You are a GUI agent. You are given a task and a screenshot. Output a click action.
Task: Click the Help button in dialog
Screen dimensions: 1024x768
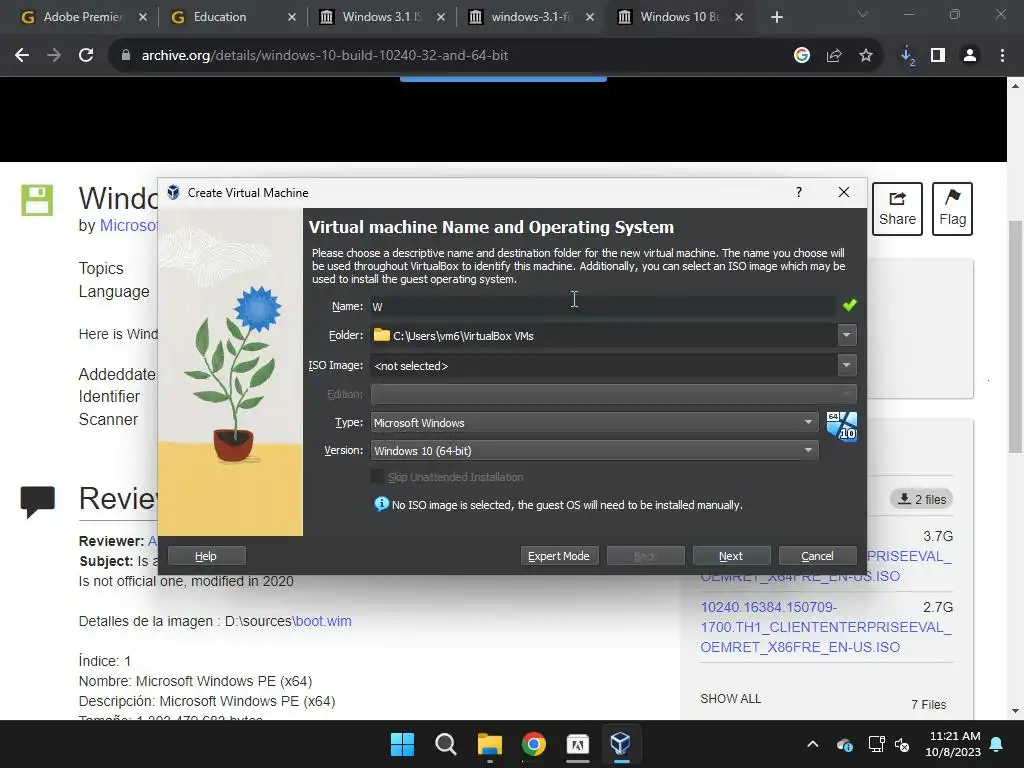click(206, 556)
